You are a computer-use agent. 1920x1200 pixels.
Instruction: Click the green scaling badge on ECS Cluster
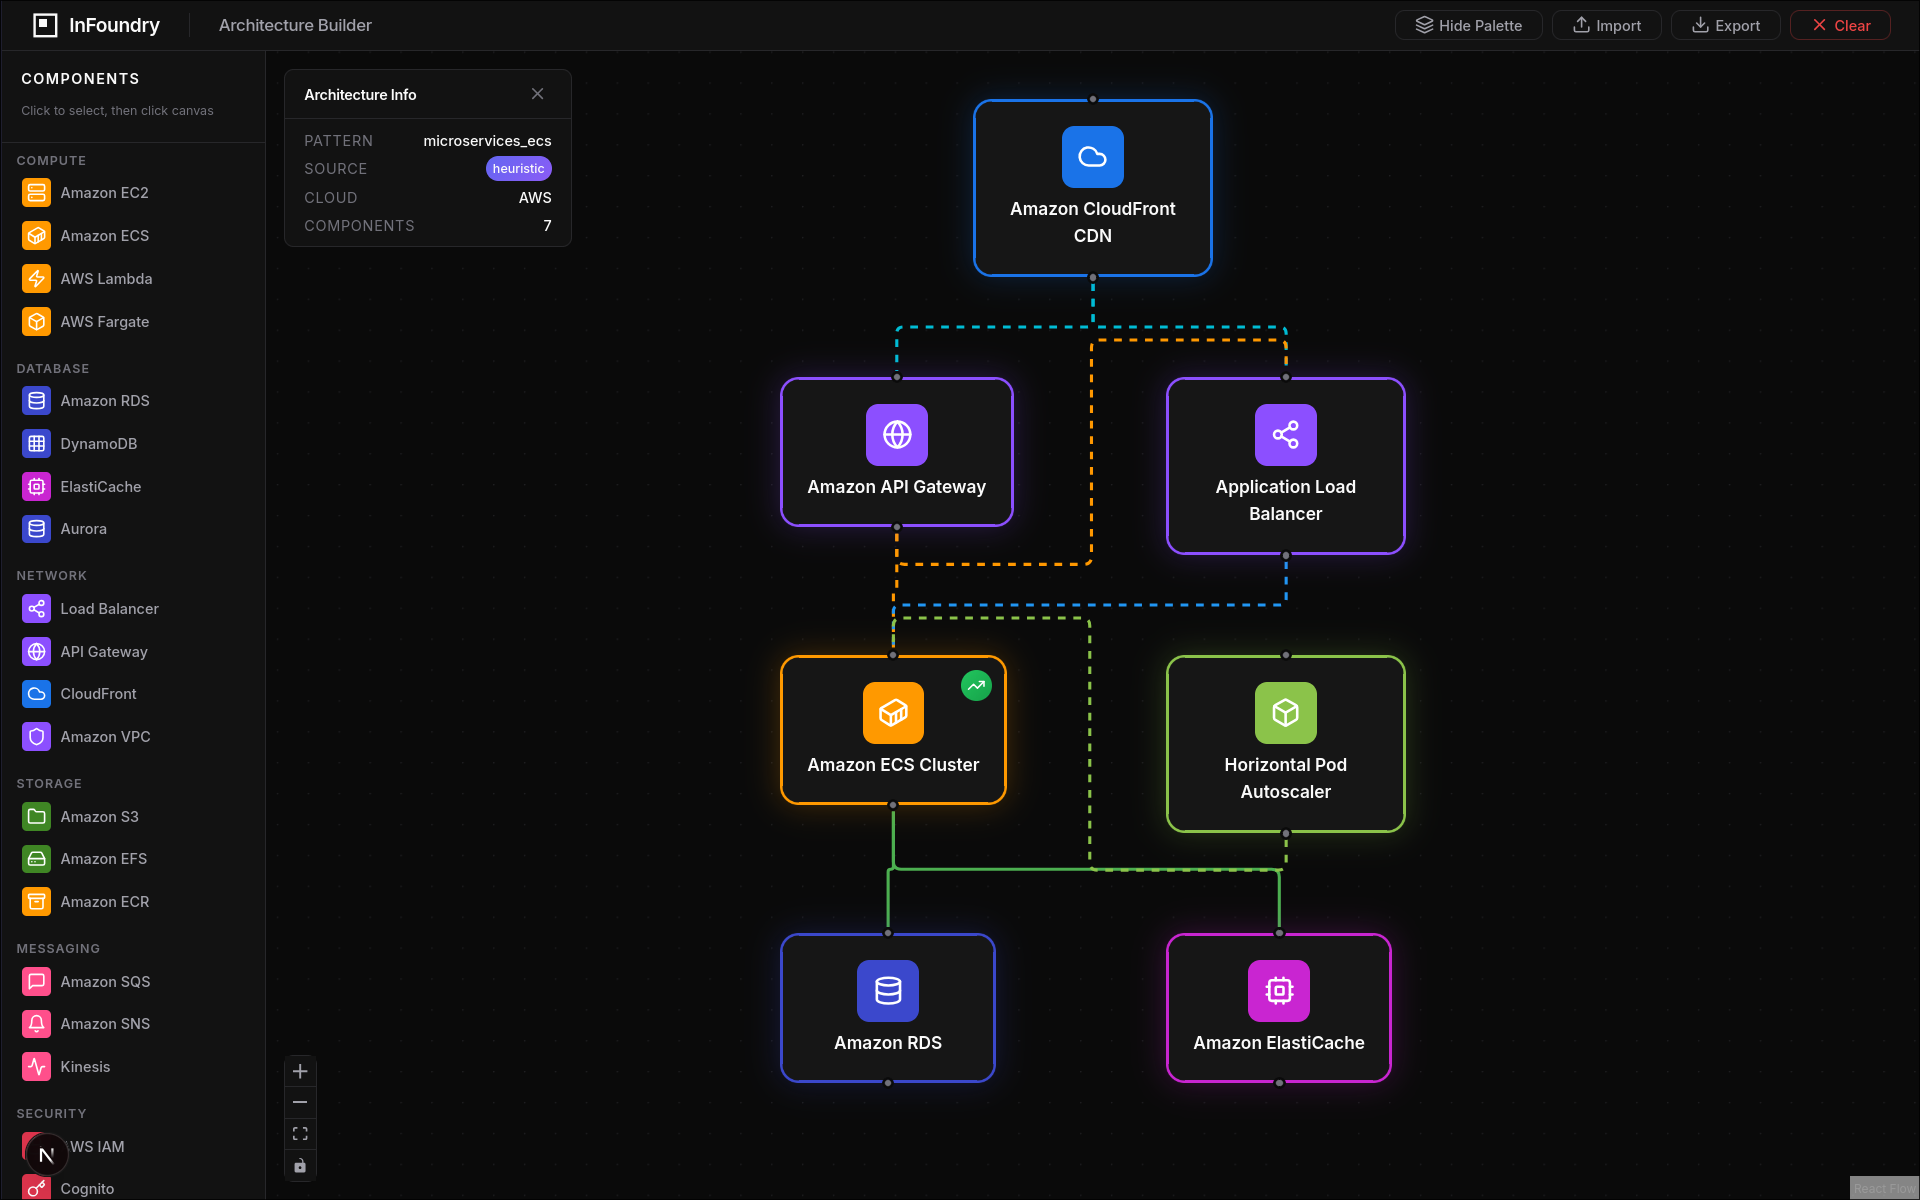point(976,686)
